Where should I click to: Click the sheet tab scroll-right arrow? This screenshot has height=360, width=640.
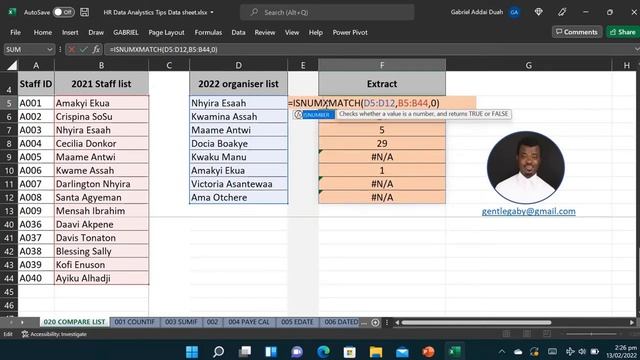[22, 322]
